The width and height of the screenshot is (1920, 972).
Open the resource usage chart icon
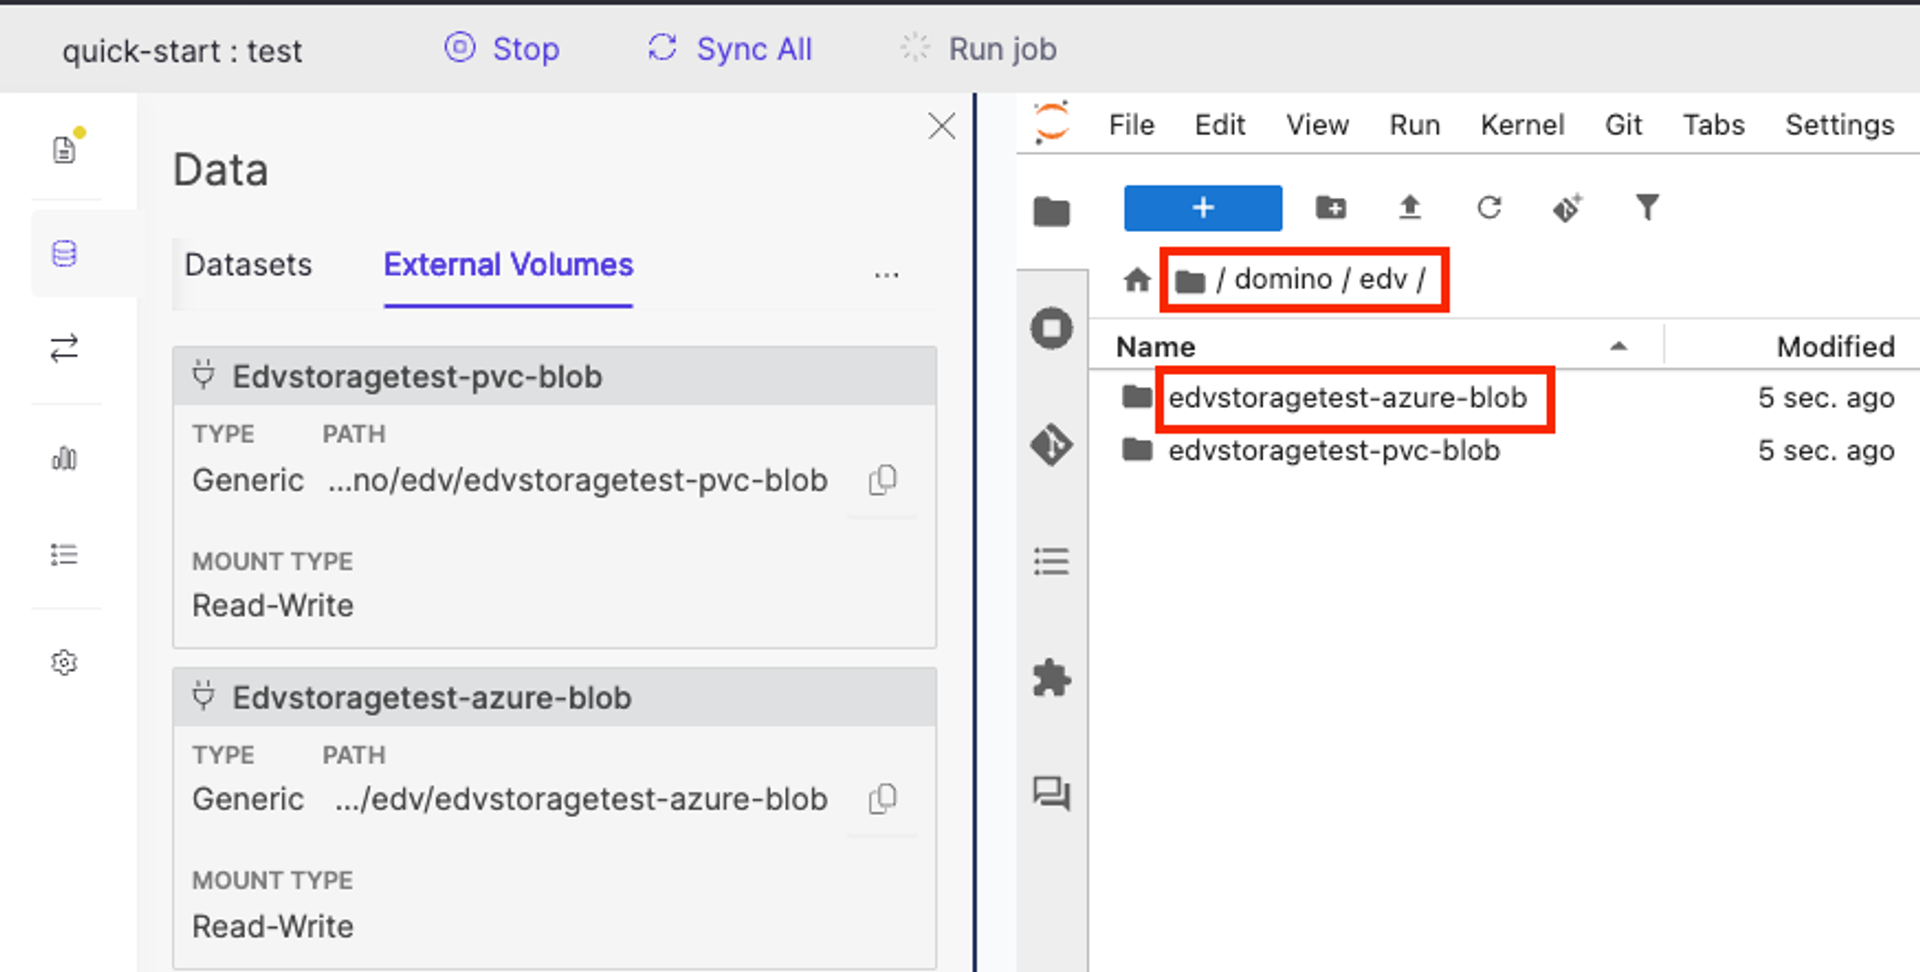(x=65, y=458)
